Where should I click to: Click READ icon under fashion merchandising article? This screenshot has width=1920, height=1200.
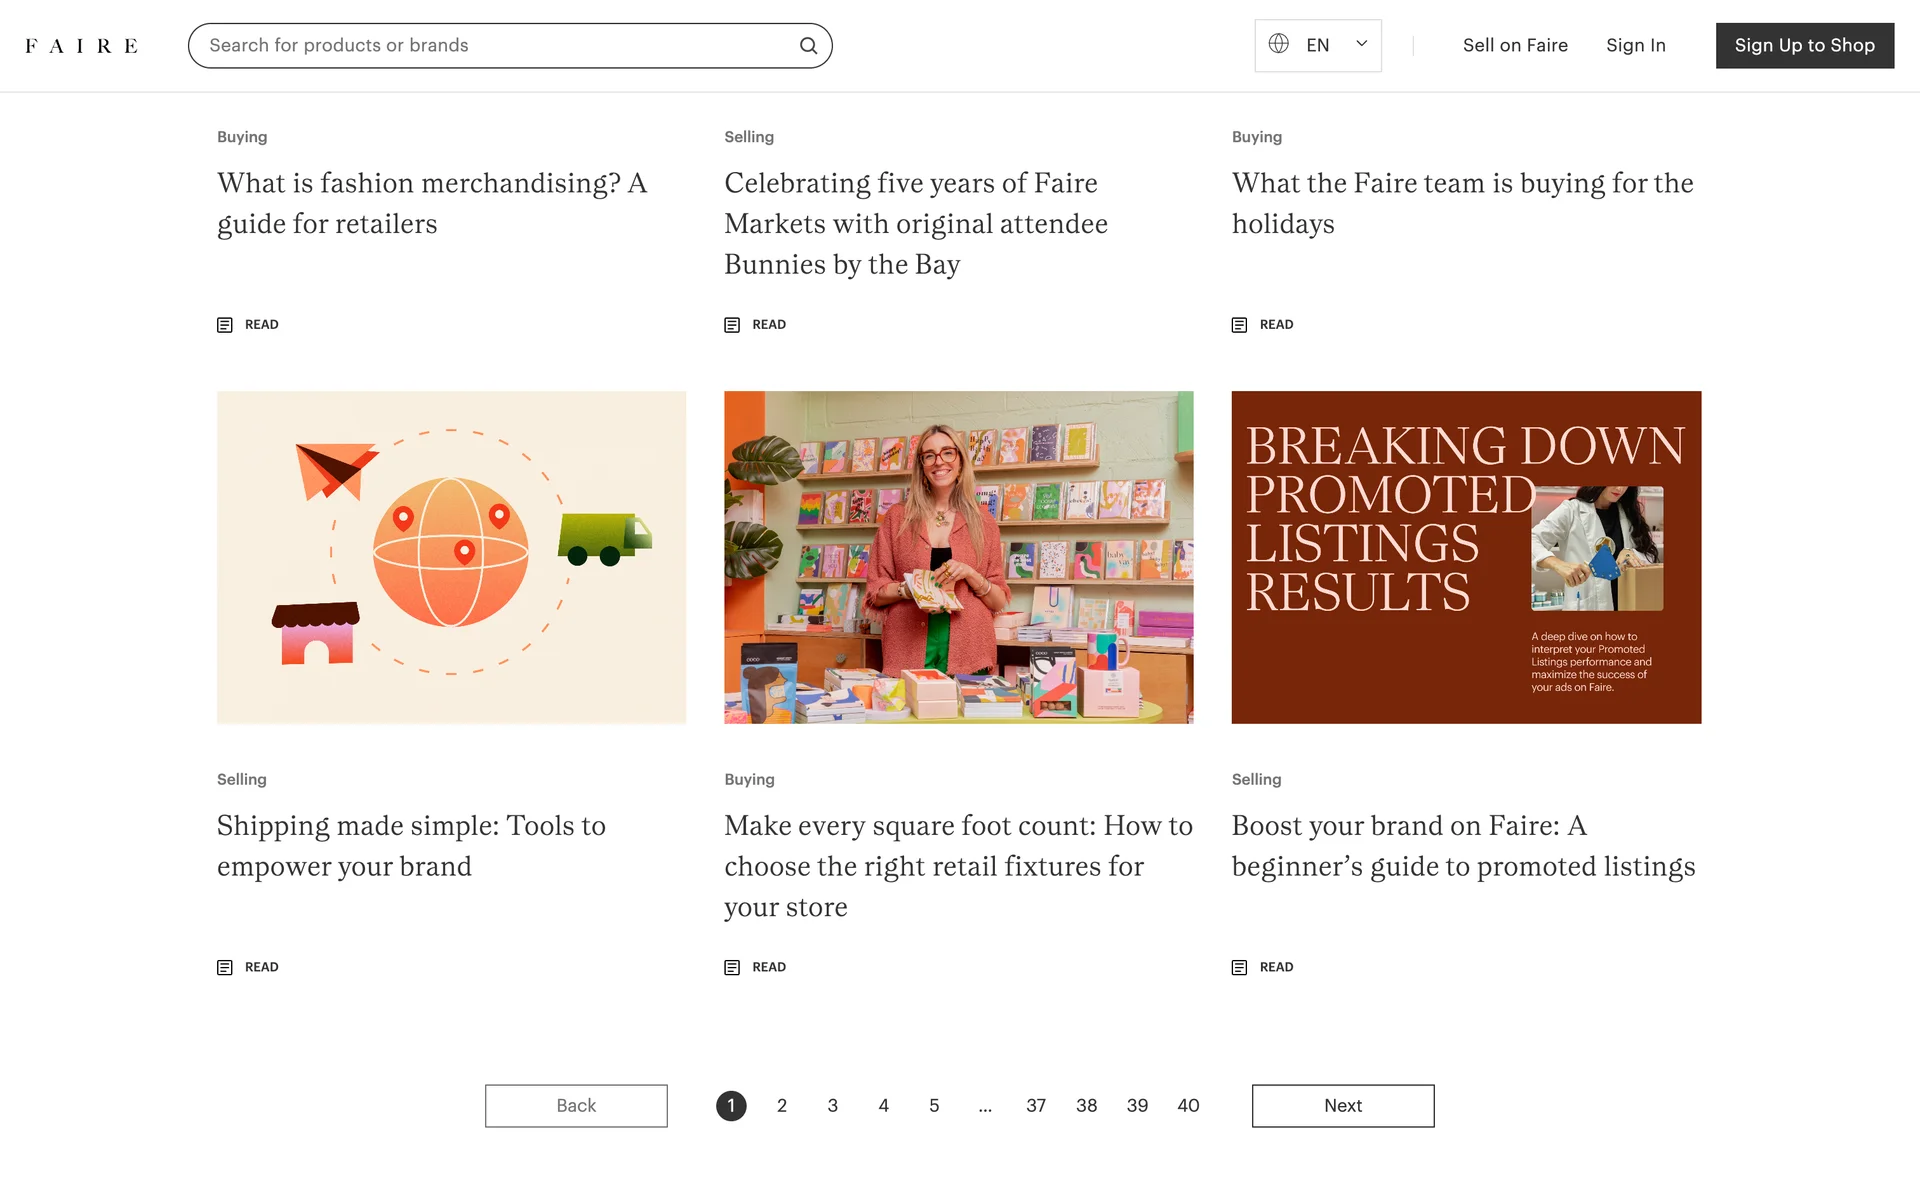(225, 325)
